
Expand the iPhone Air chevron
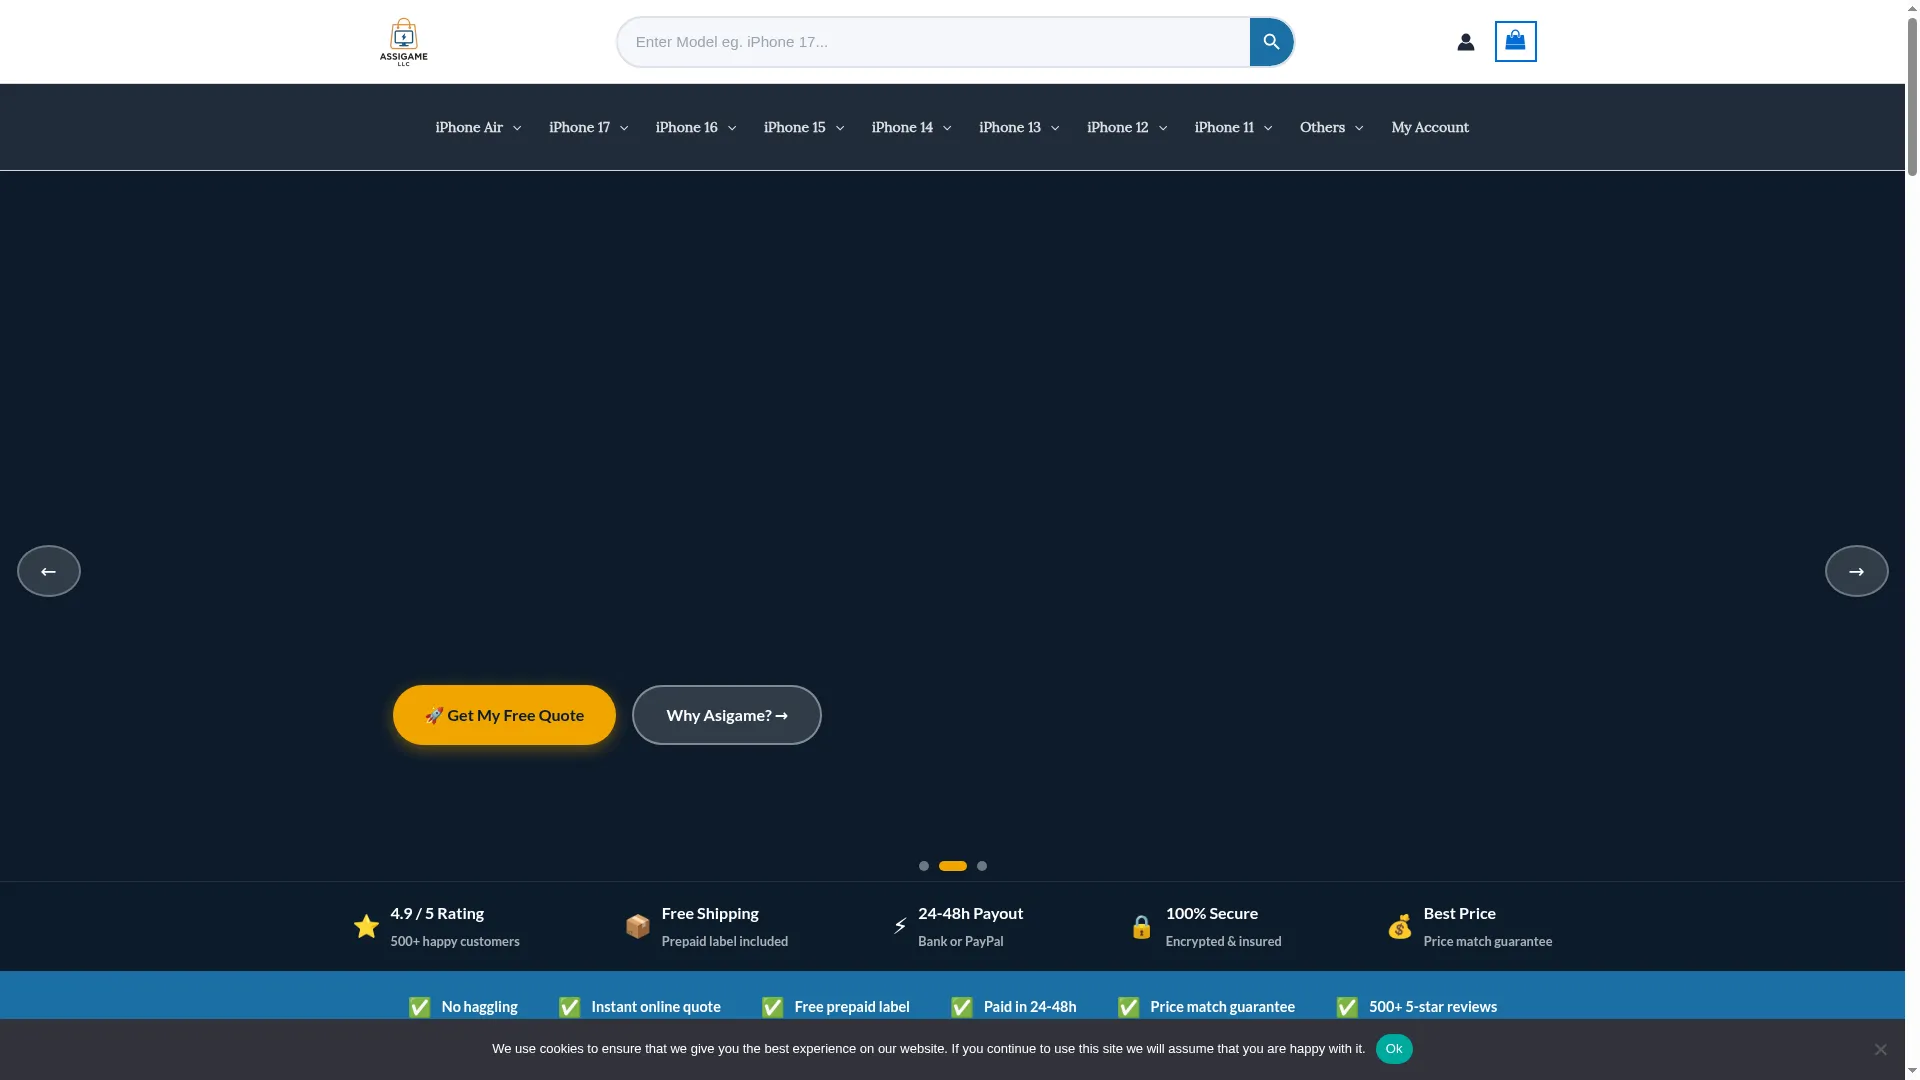pyautogui.click(x=517, y=128)
